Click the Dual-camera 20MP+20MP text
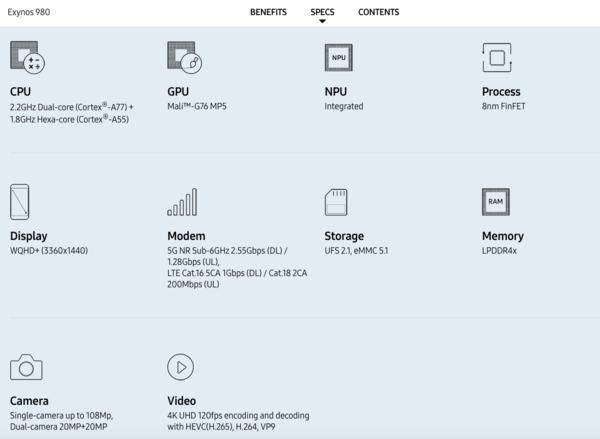 pyautogui.click(x=59, y=427)
